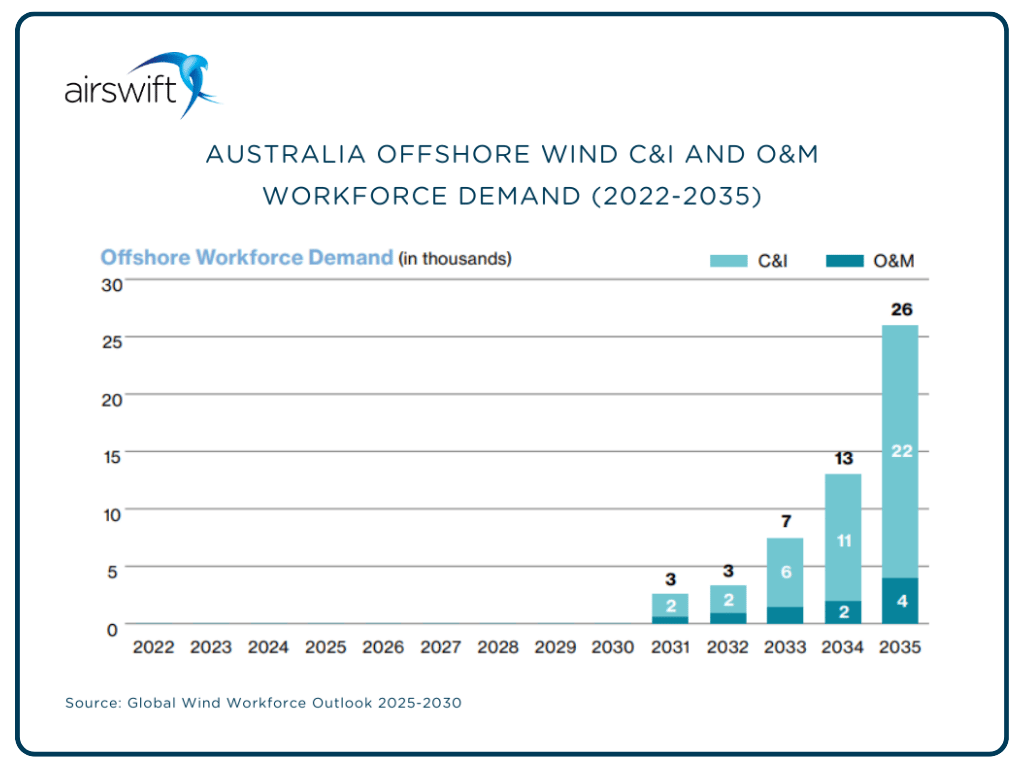Select the 2022 x-axis label
1024x768 pixels.
(152, 646)
